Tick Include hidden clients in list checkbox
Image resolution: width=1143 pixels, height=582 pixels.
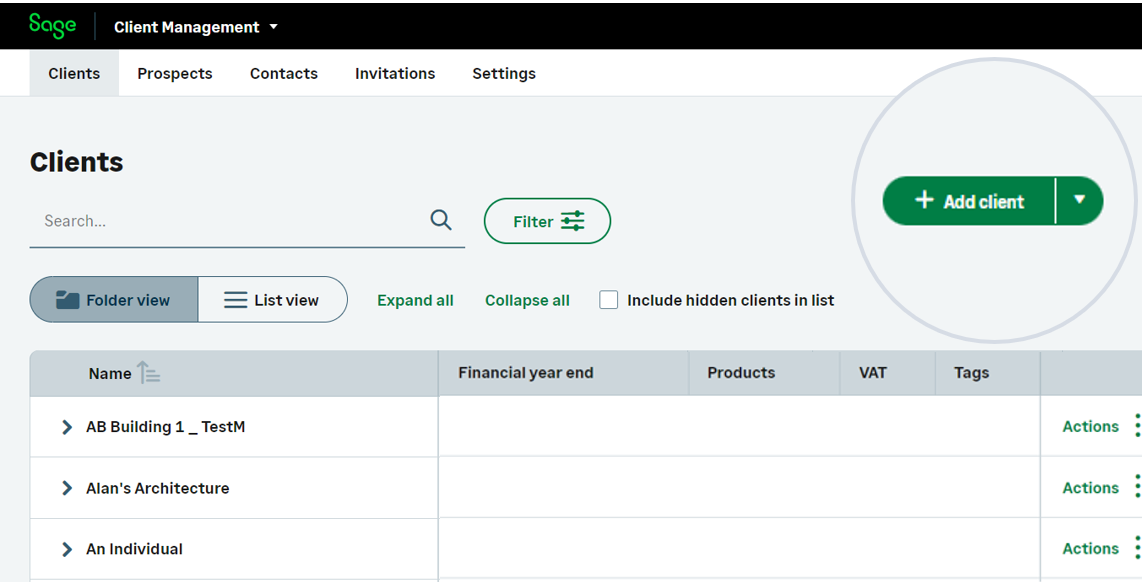click(608, 300)
